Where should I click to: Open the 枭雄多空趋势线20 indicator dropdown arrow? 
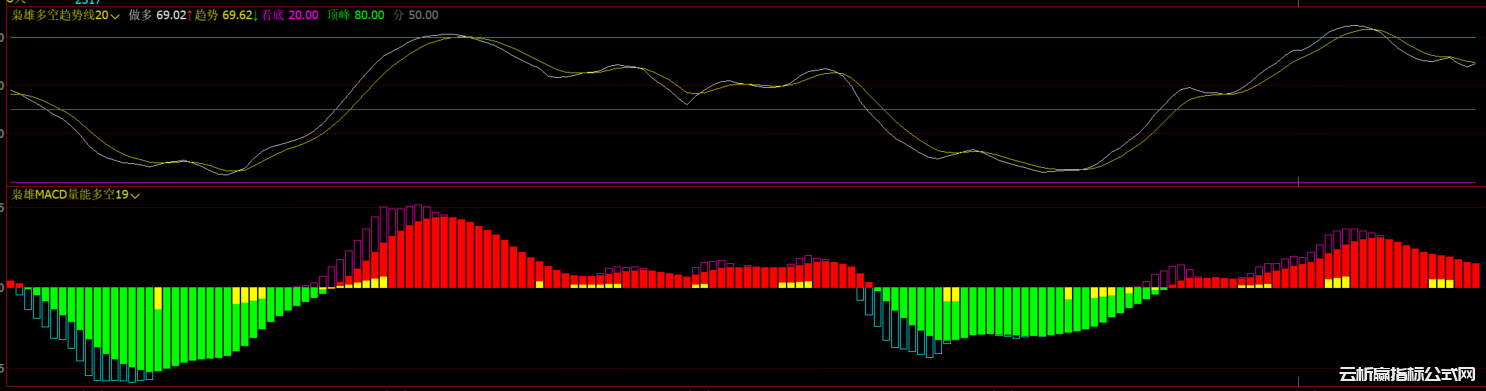[116, 16]
